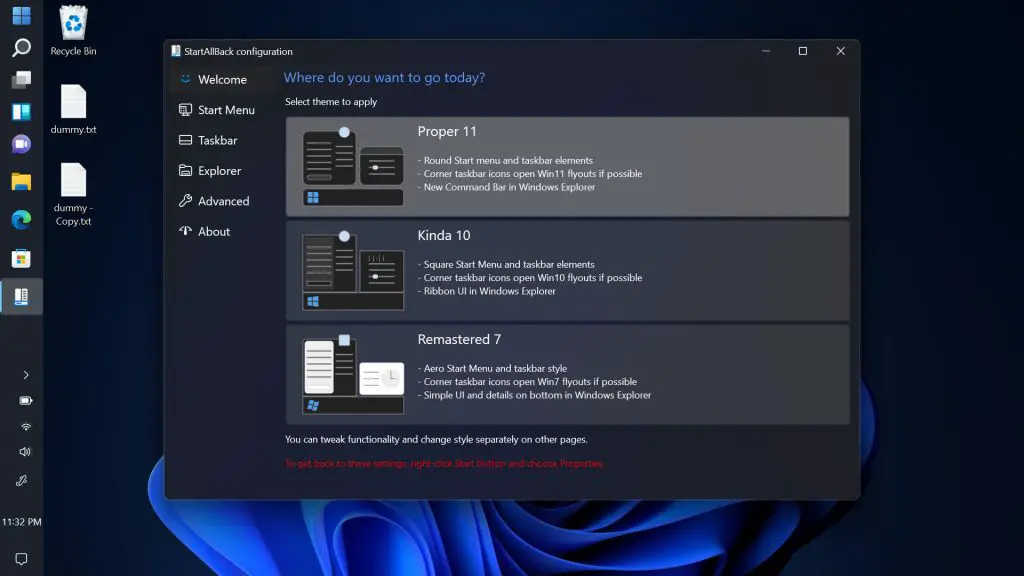Open clock showing 11:32 PM
The image size is (1024, 576).
point(22,522)
